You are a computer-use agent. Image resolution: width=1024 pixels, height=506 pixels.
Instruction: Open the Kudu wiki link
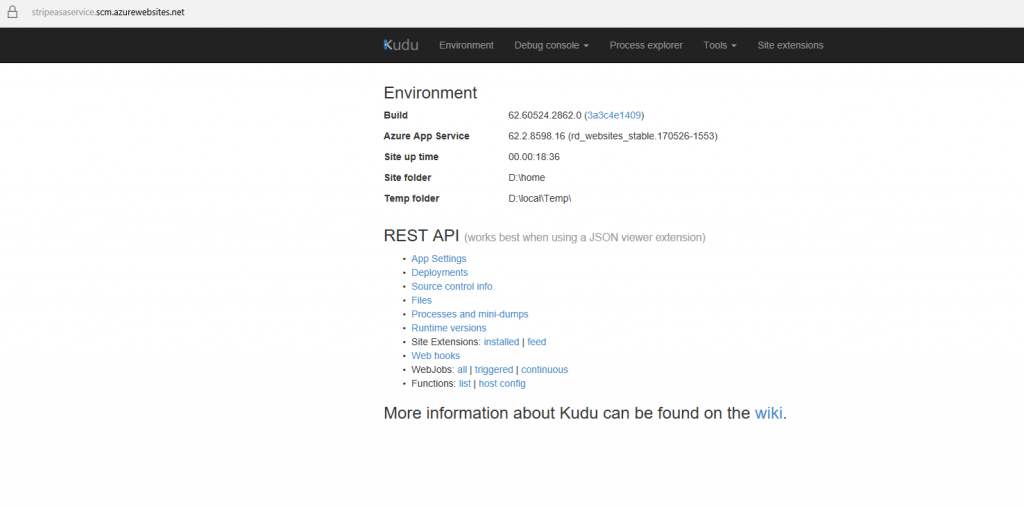coord(769,413)
